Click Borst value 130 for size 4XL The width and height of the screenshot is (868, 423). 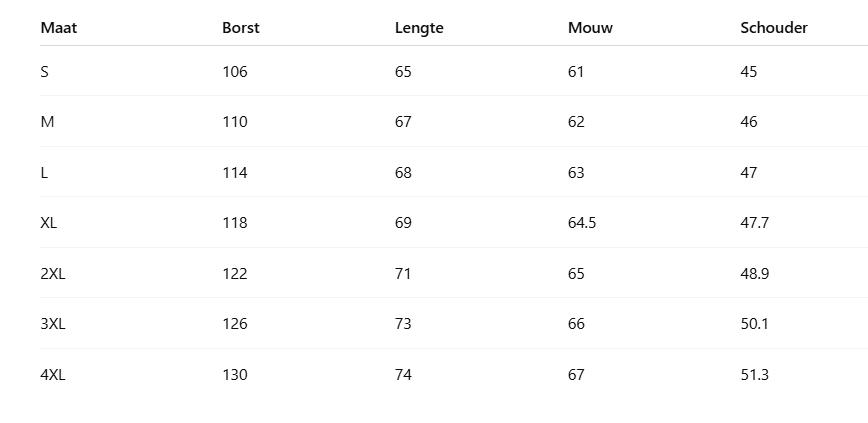(x=235, y=375)
